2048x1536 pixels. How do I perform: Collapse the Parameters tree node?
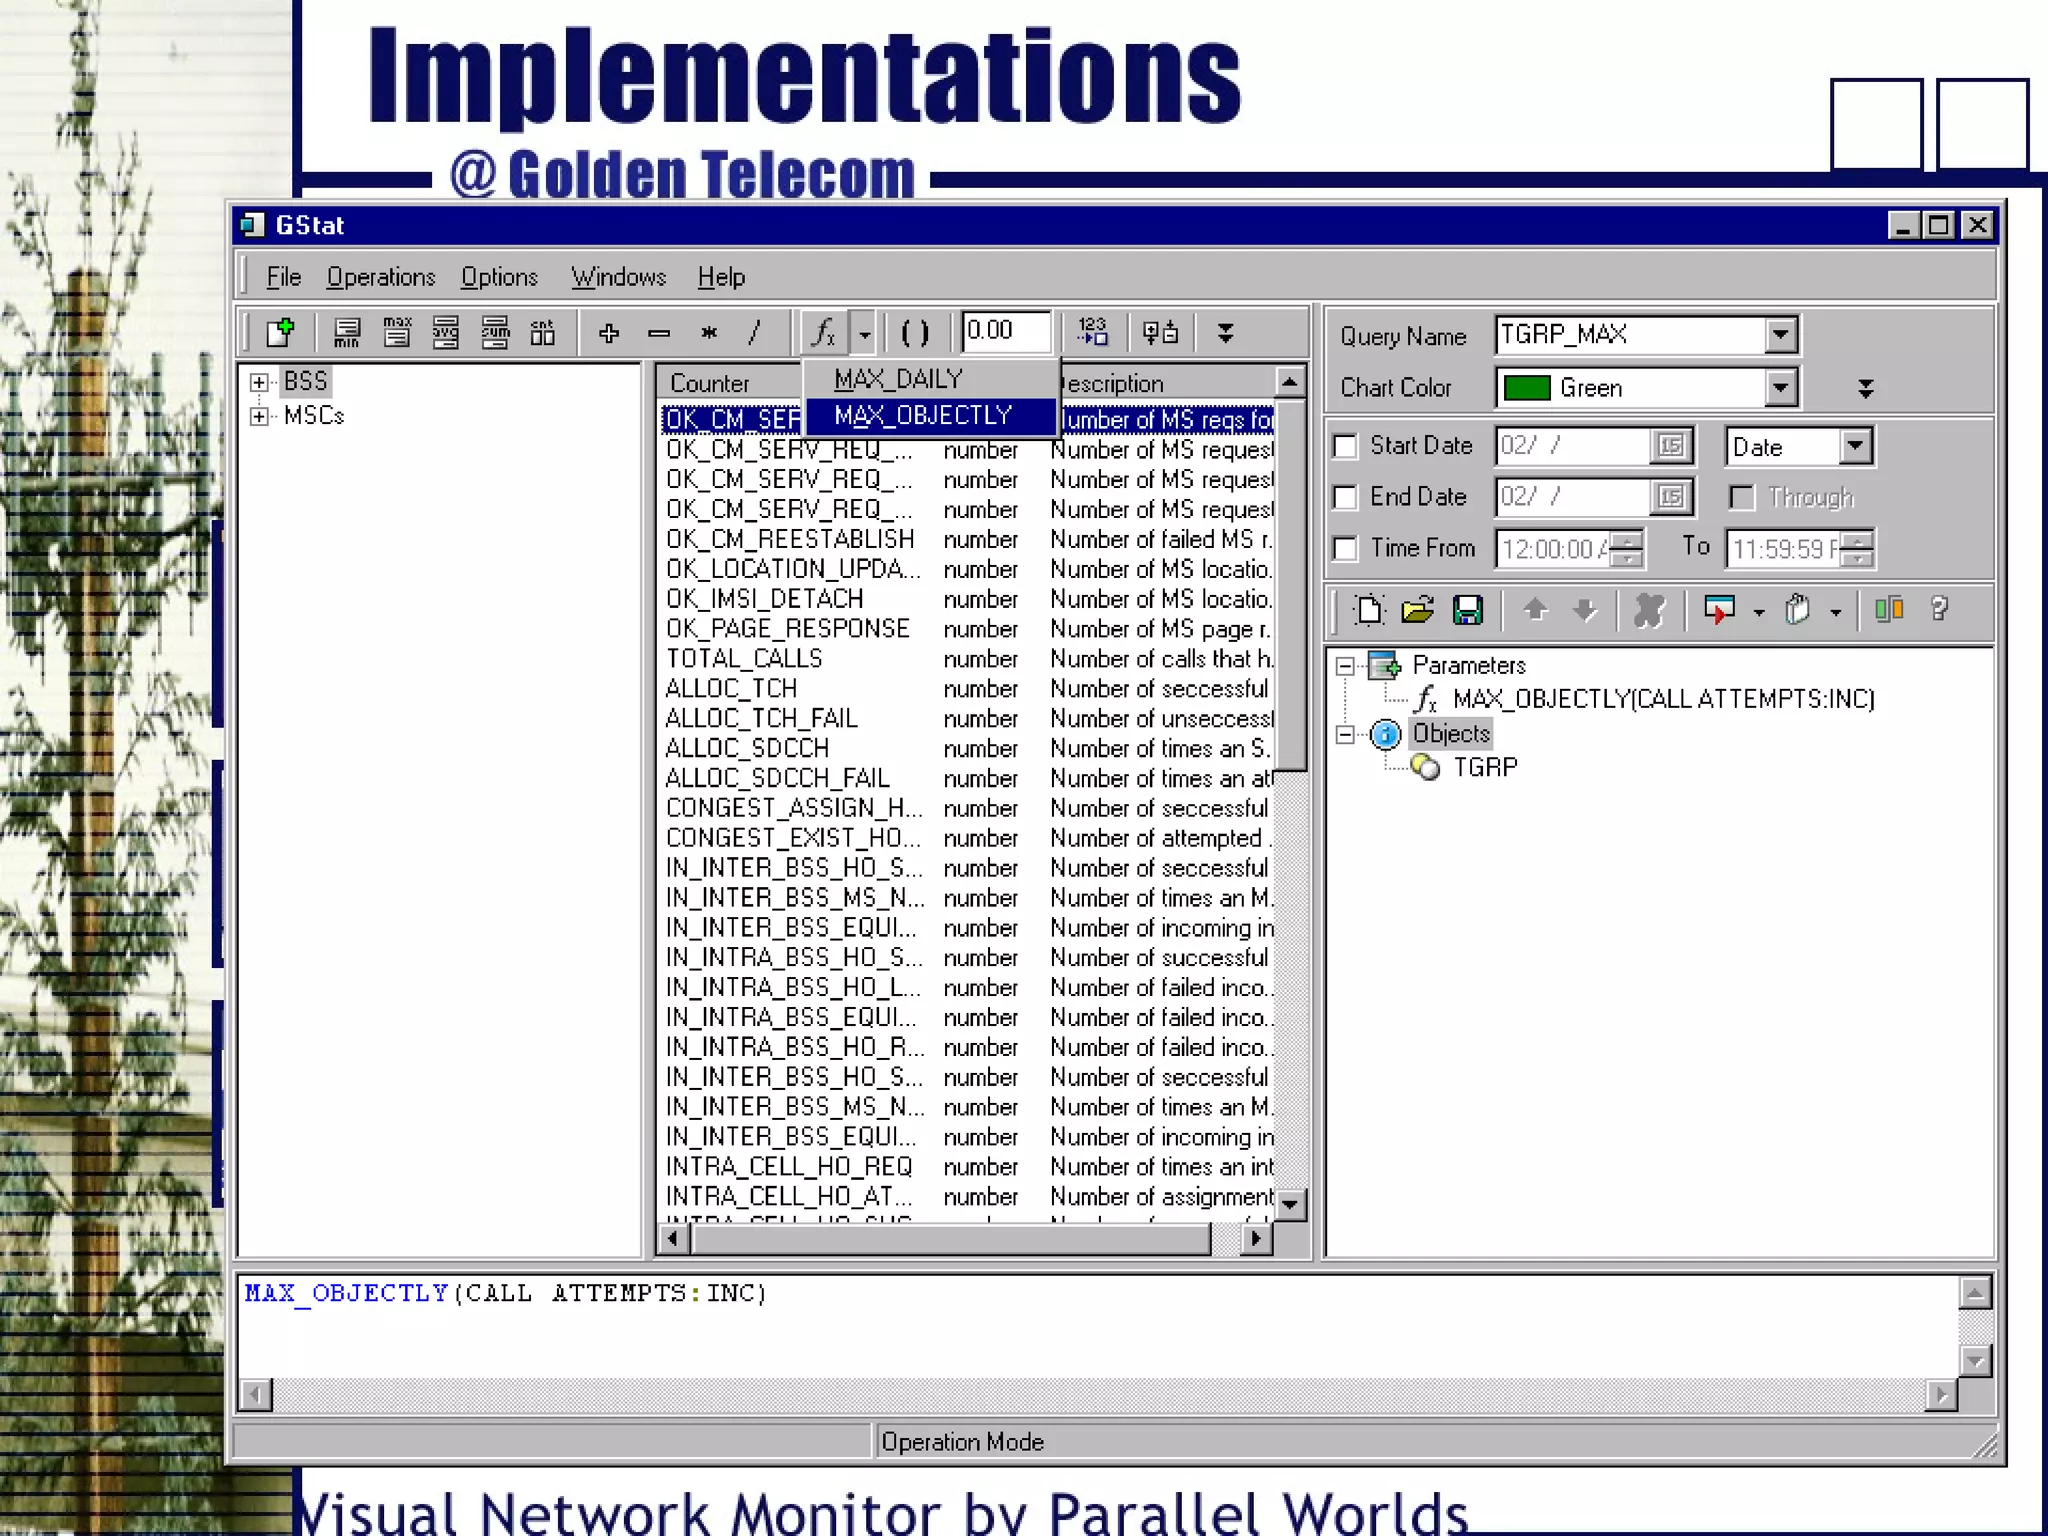1346,666
